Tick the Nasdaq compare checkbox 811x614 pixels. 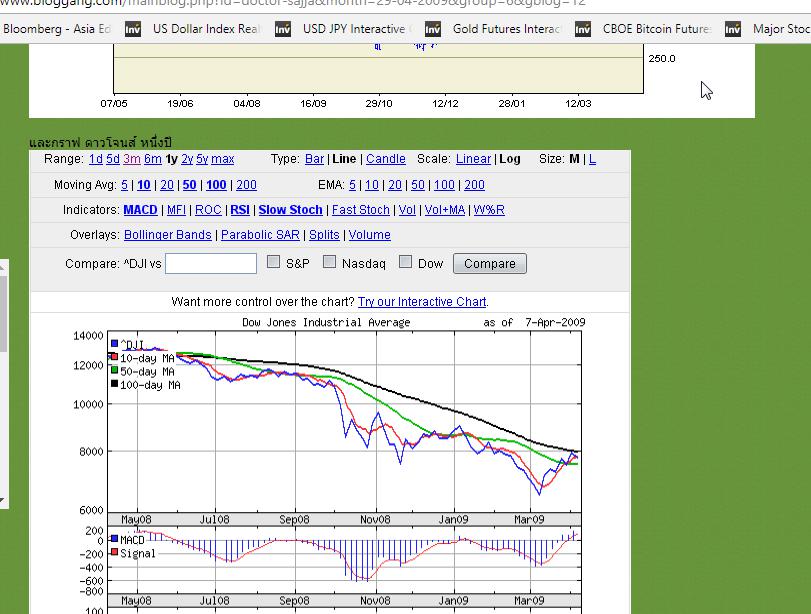[329, 262]
